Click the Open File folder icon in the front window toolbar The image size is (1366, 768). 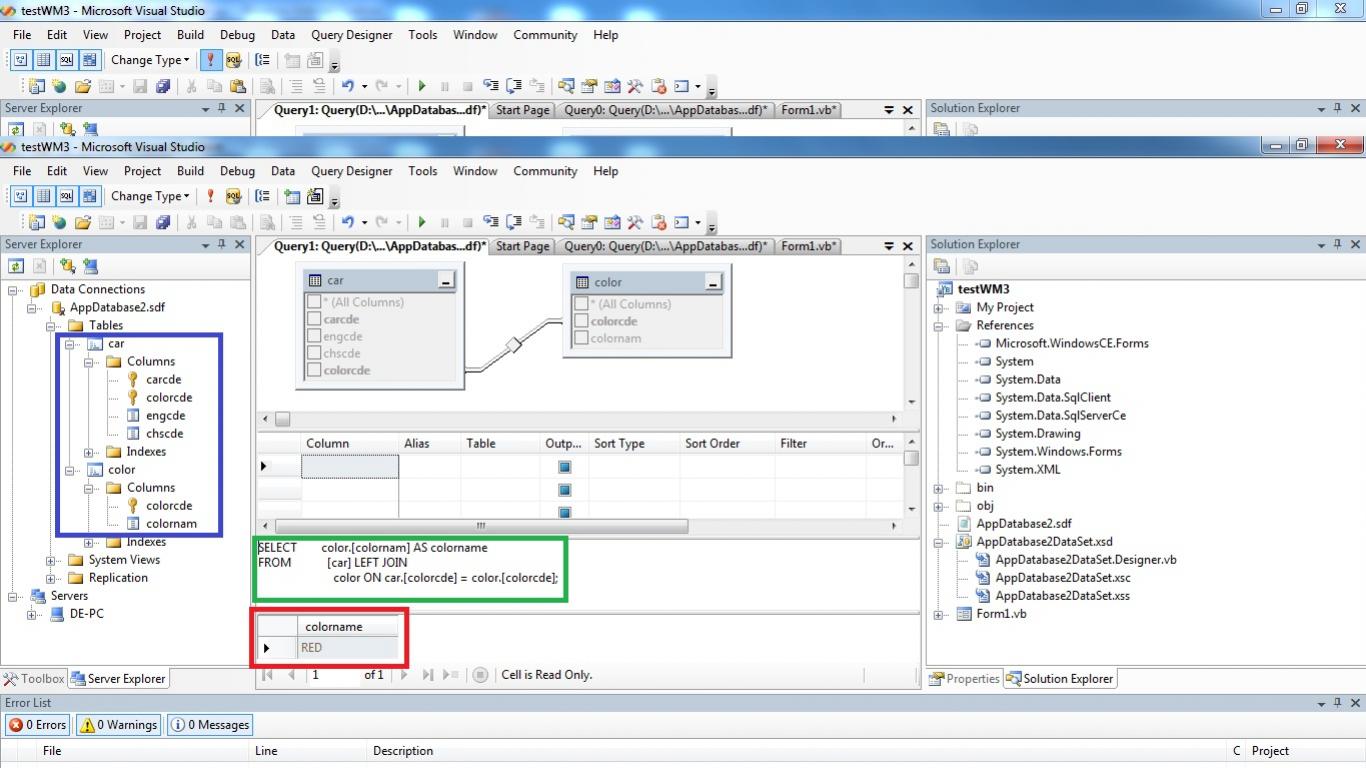tap(83, 222)
